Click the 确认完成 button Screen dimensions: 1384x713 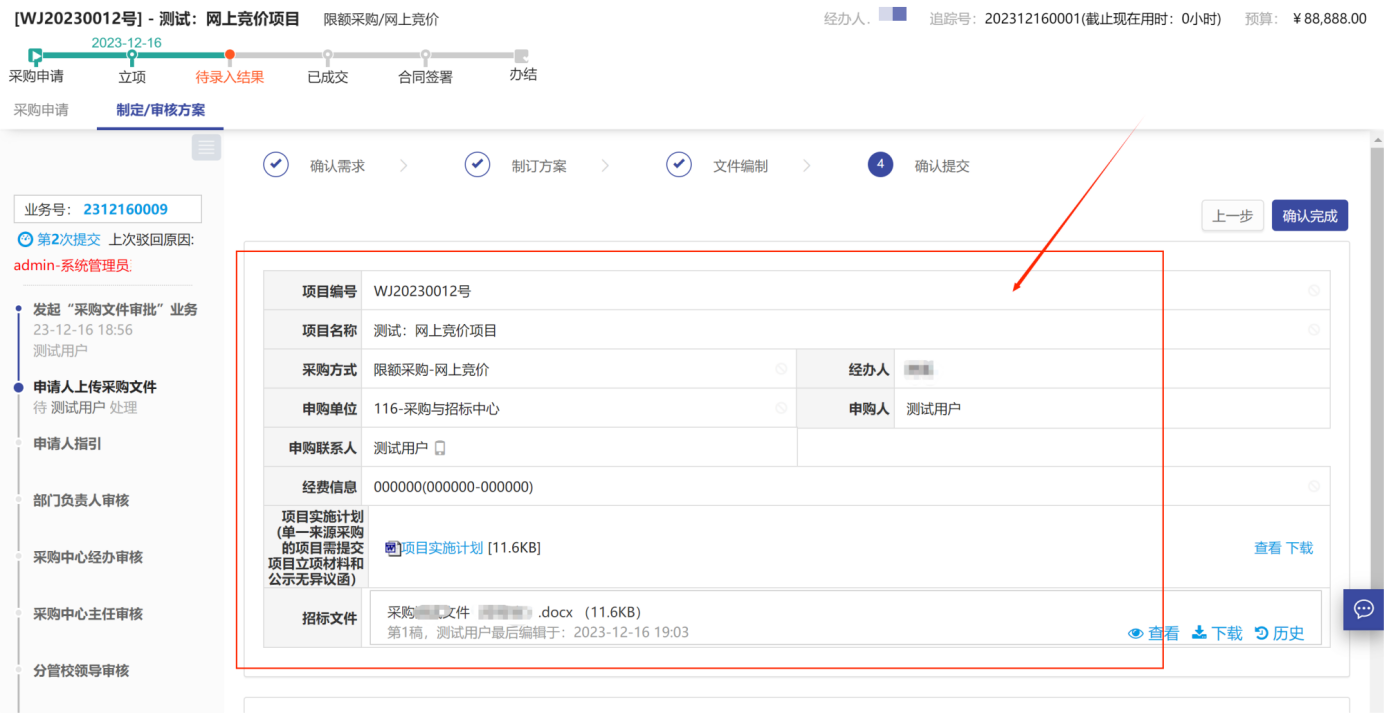(1309, 215)
